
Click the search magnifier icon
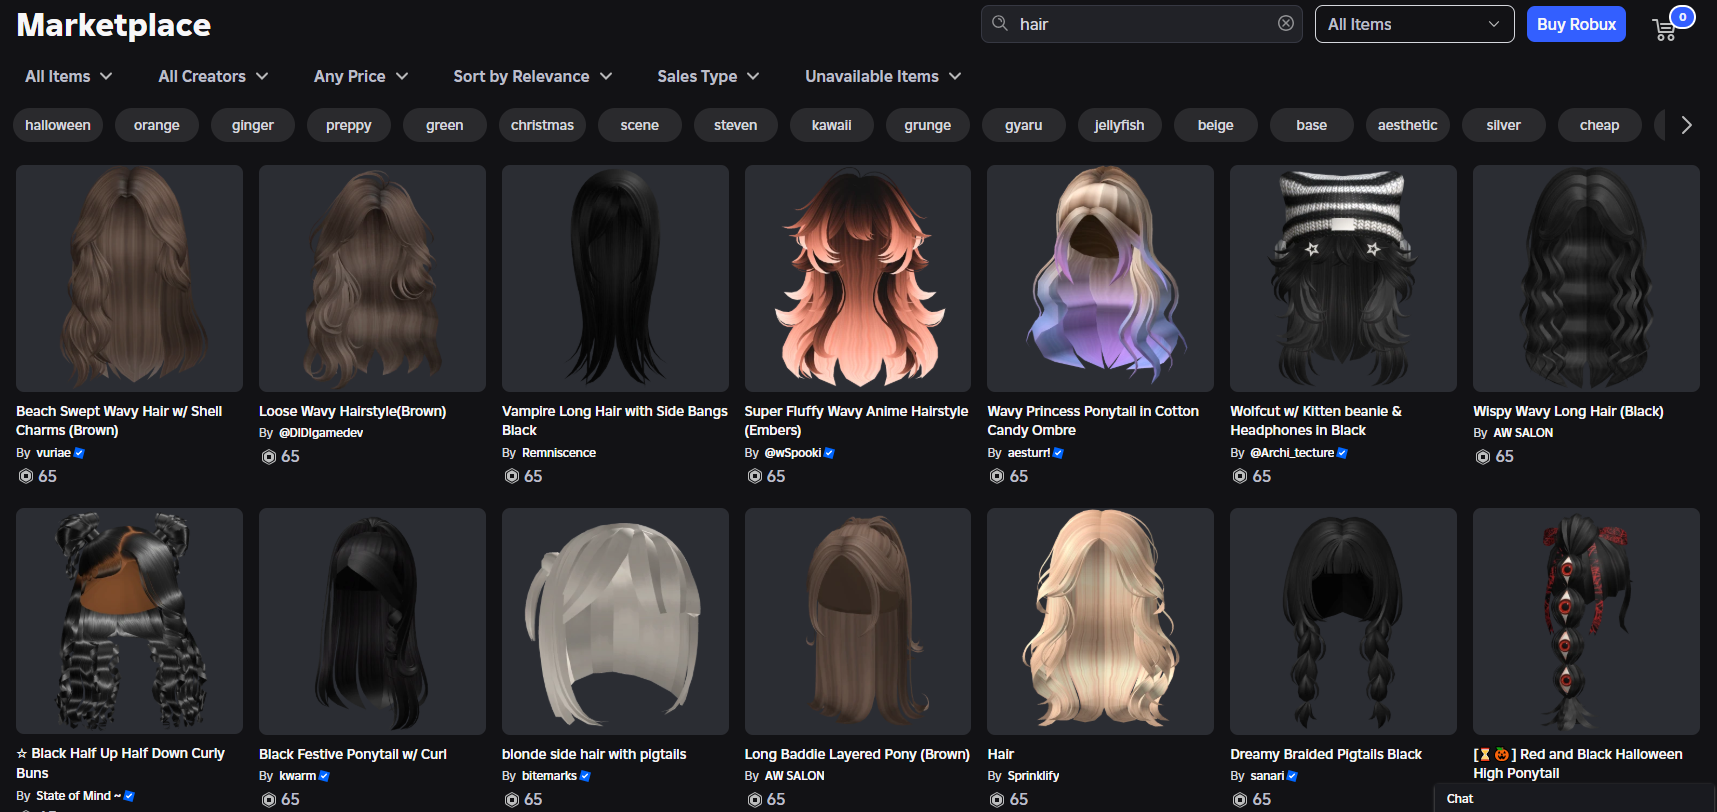tap(999, 23)
